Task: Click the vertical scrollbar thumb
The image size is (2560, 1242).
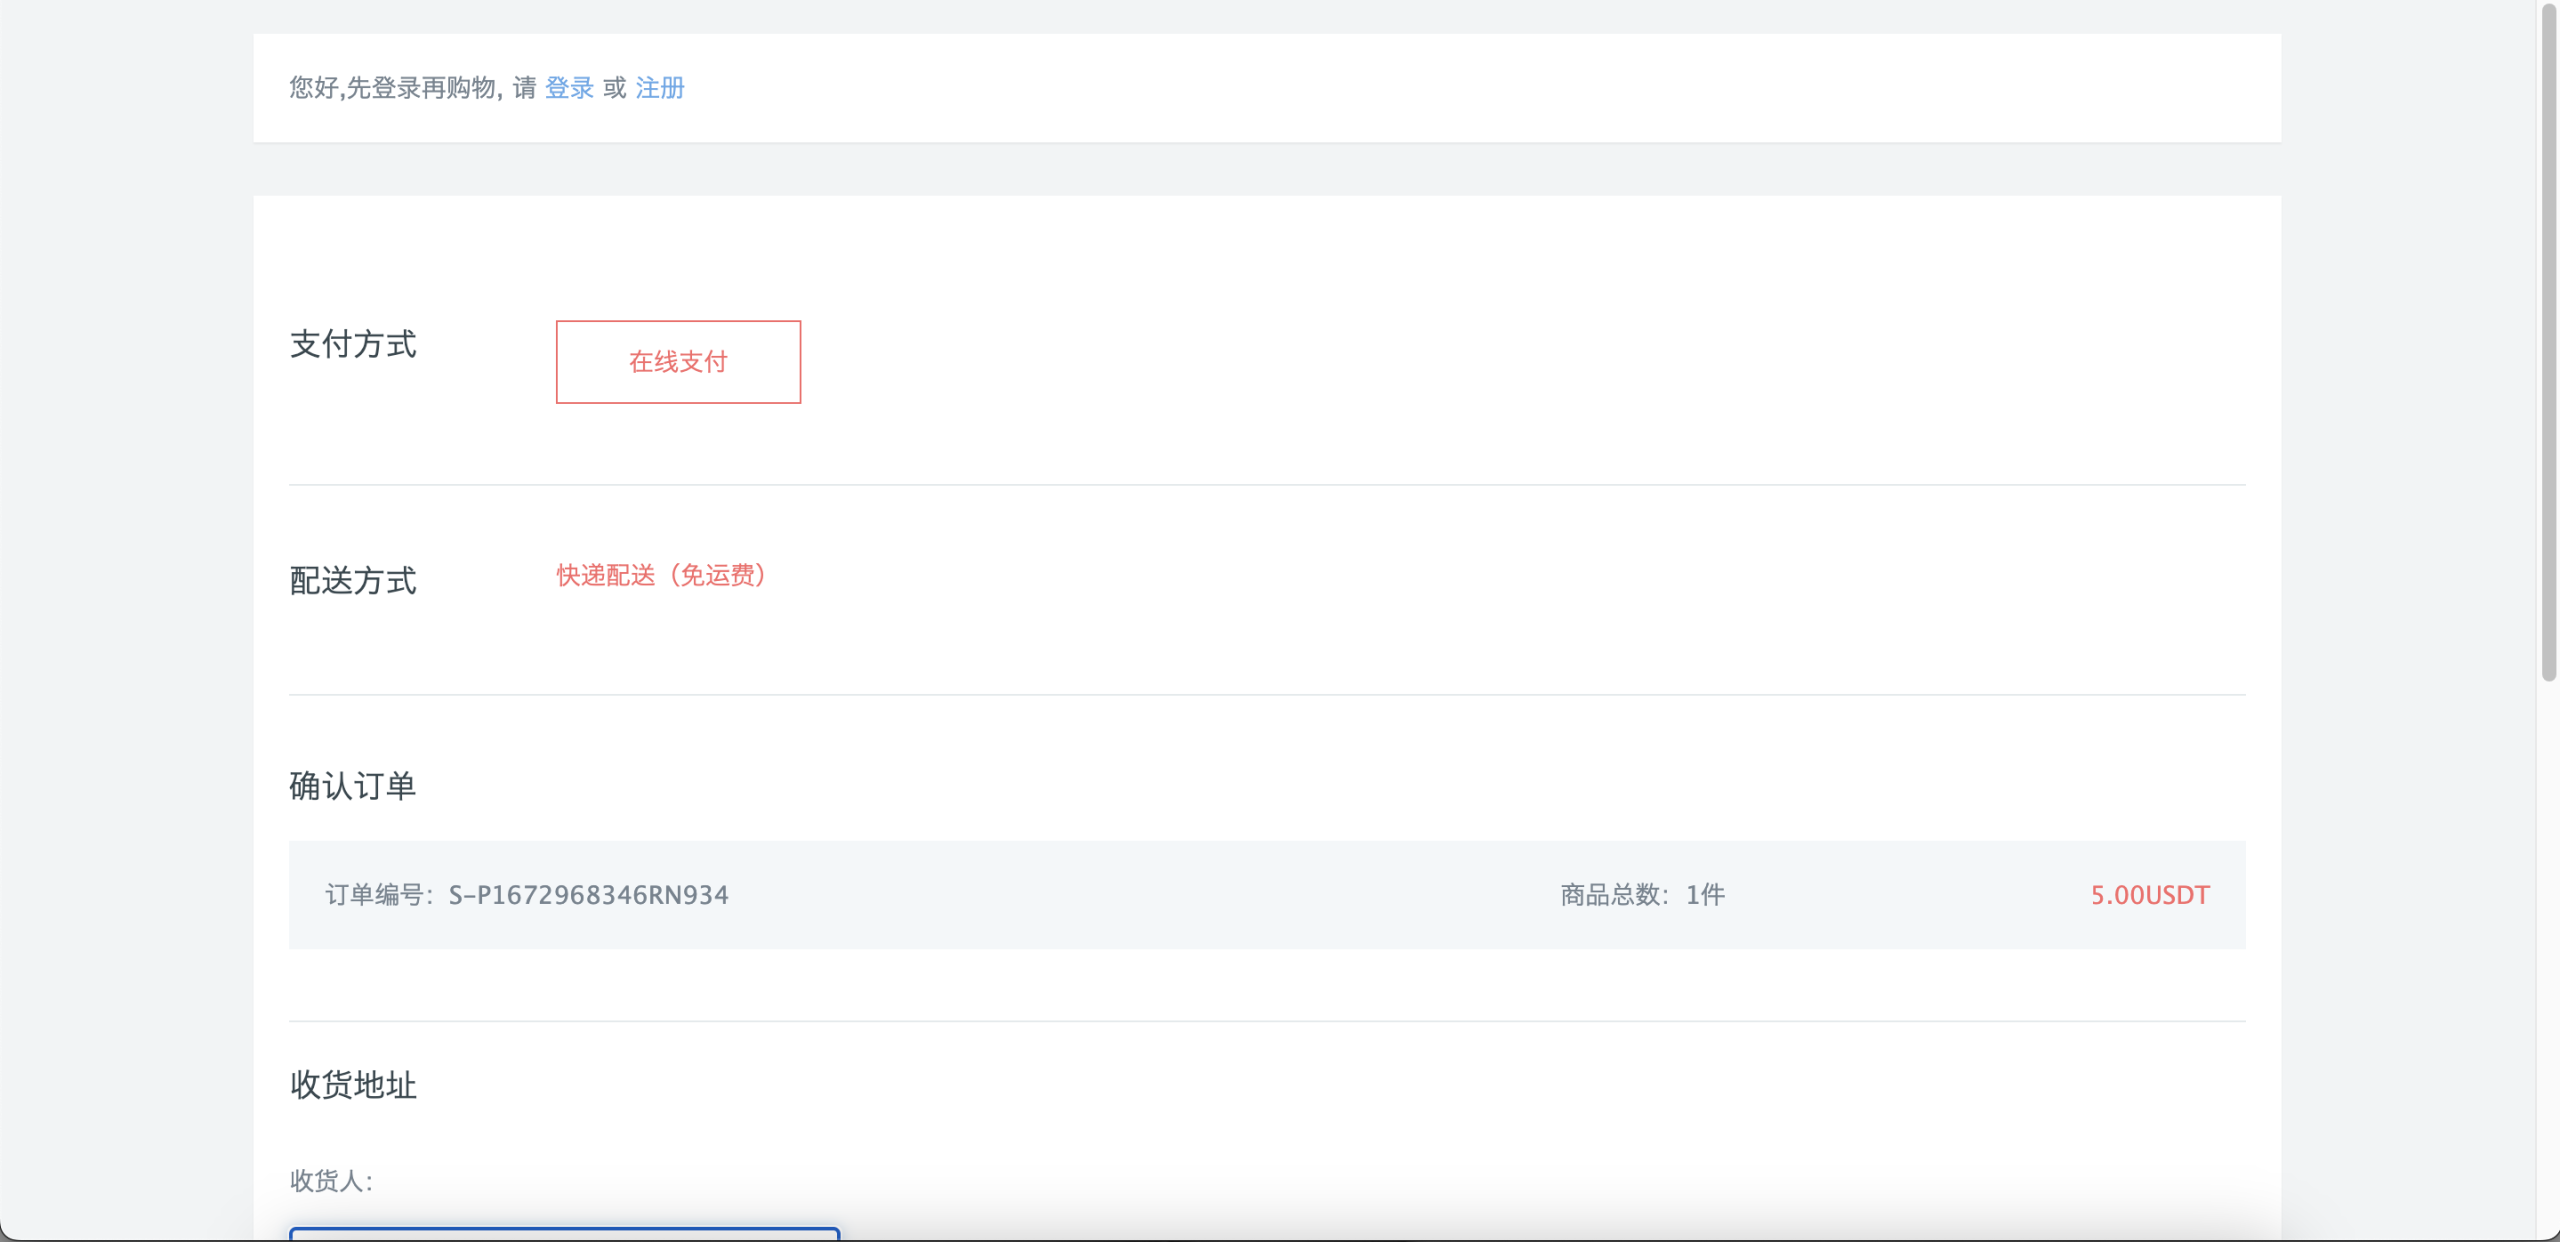Action: pos(2548,340)
